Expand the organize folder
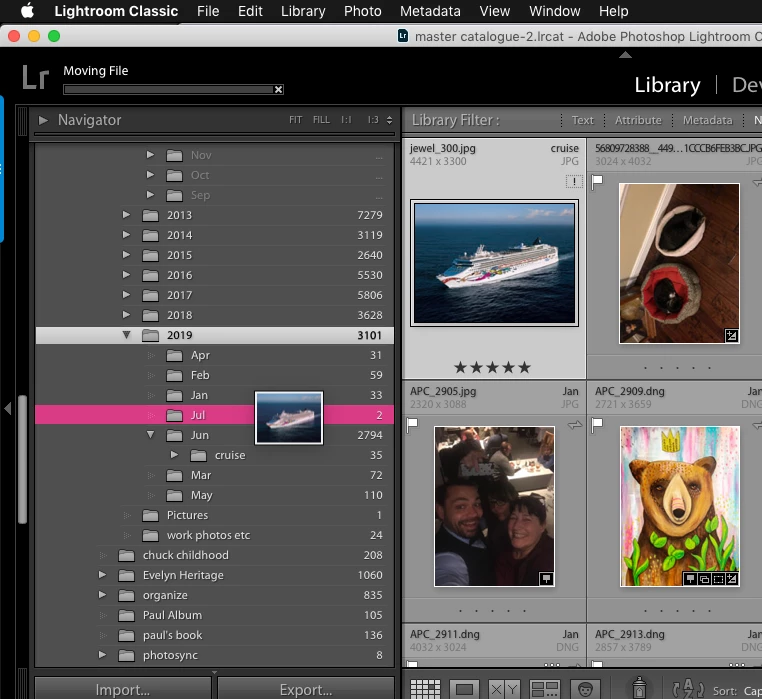 click(x=102, y=595)
